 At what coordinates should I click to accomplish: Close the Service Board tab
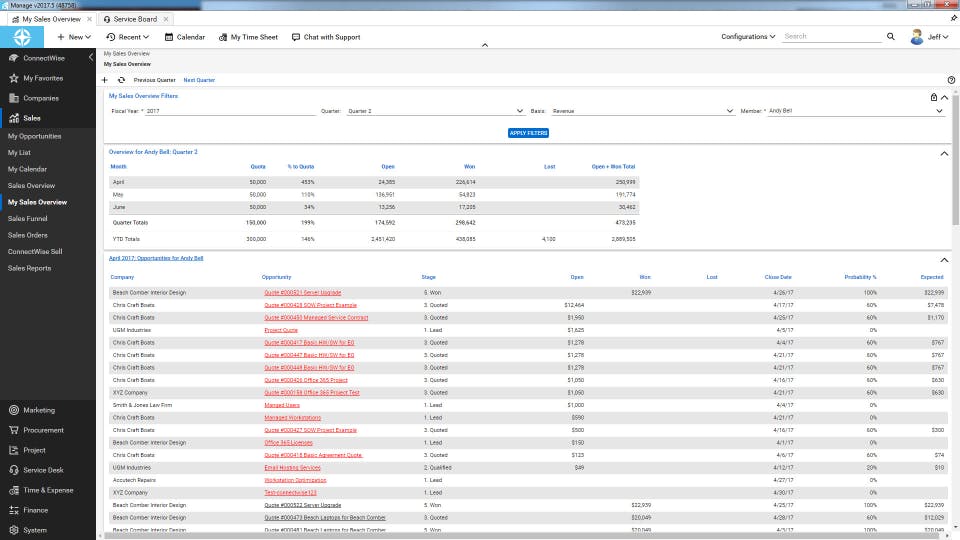[x=166, y=19]
